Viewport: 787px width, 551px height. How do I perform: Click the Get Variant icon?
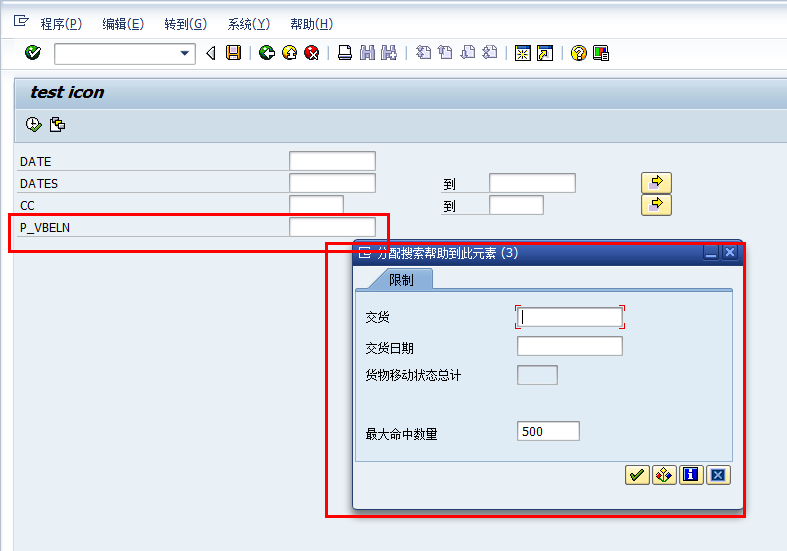[57, 124]
